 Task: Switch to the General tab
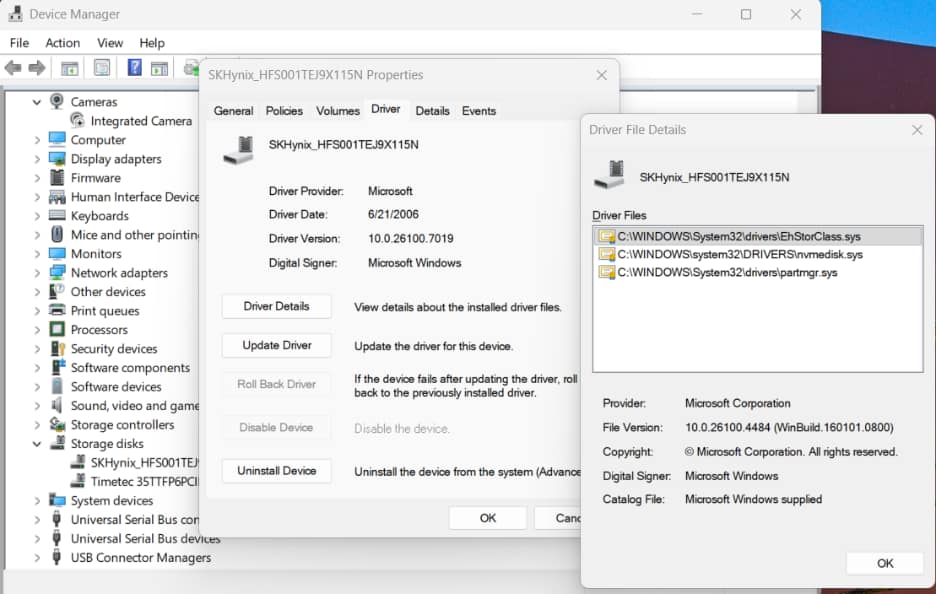[233, 111]
